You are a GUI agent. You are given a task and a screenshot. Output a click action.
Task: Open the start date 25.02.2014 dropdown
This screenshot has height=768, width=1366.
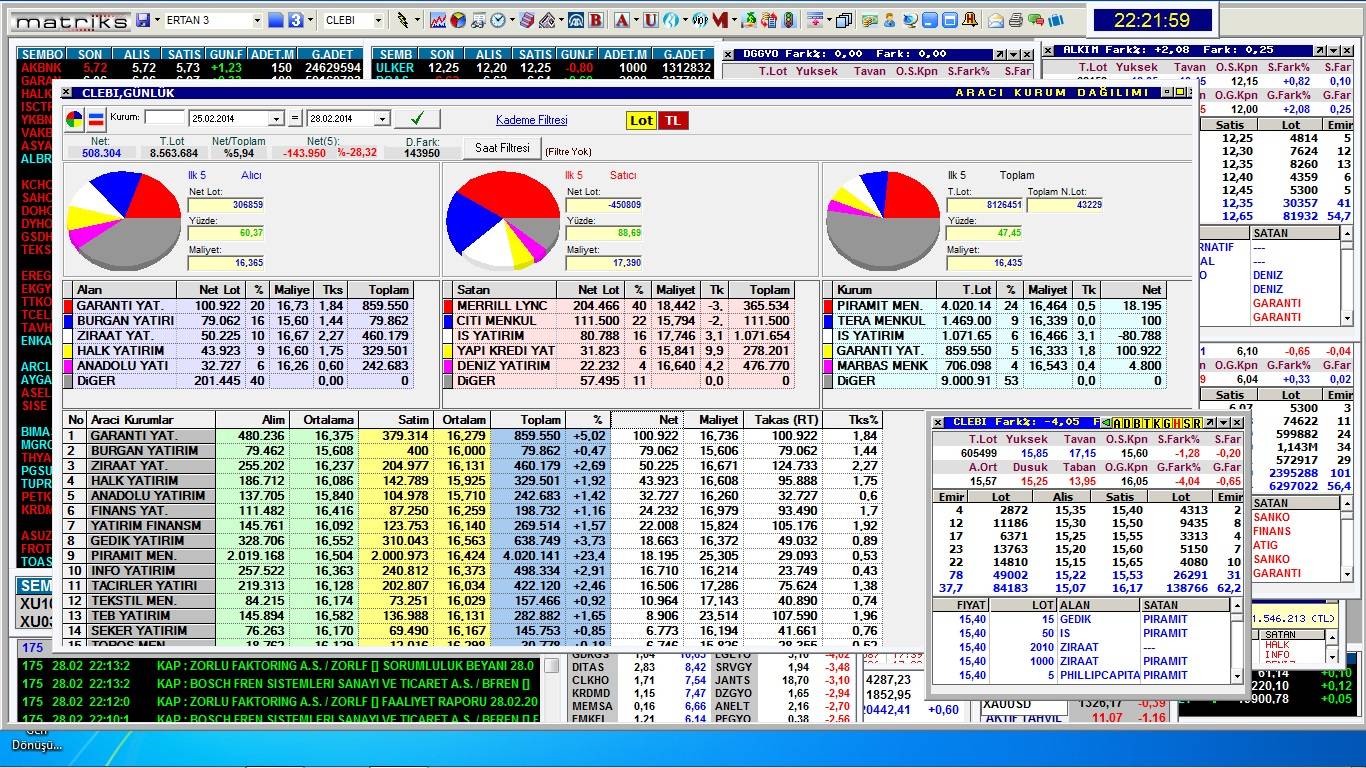coord(277,119)
